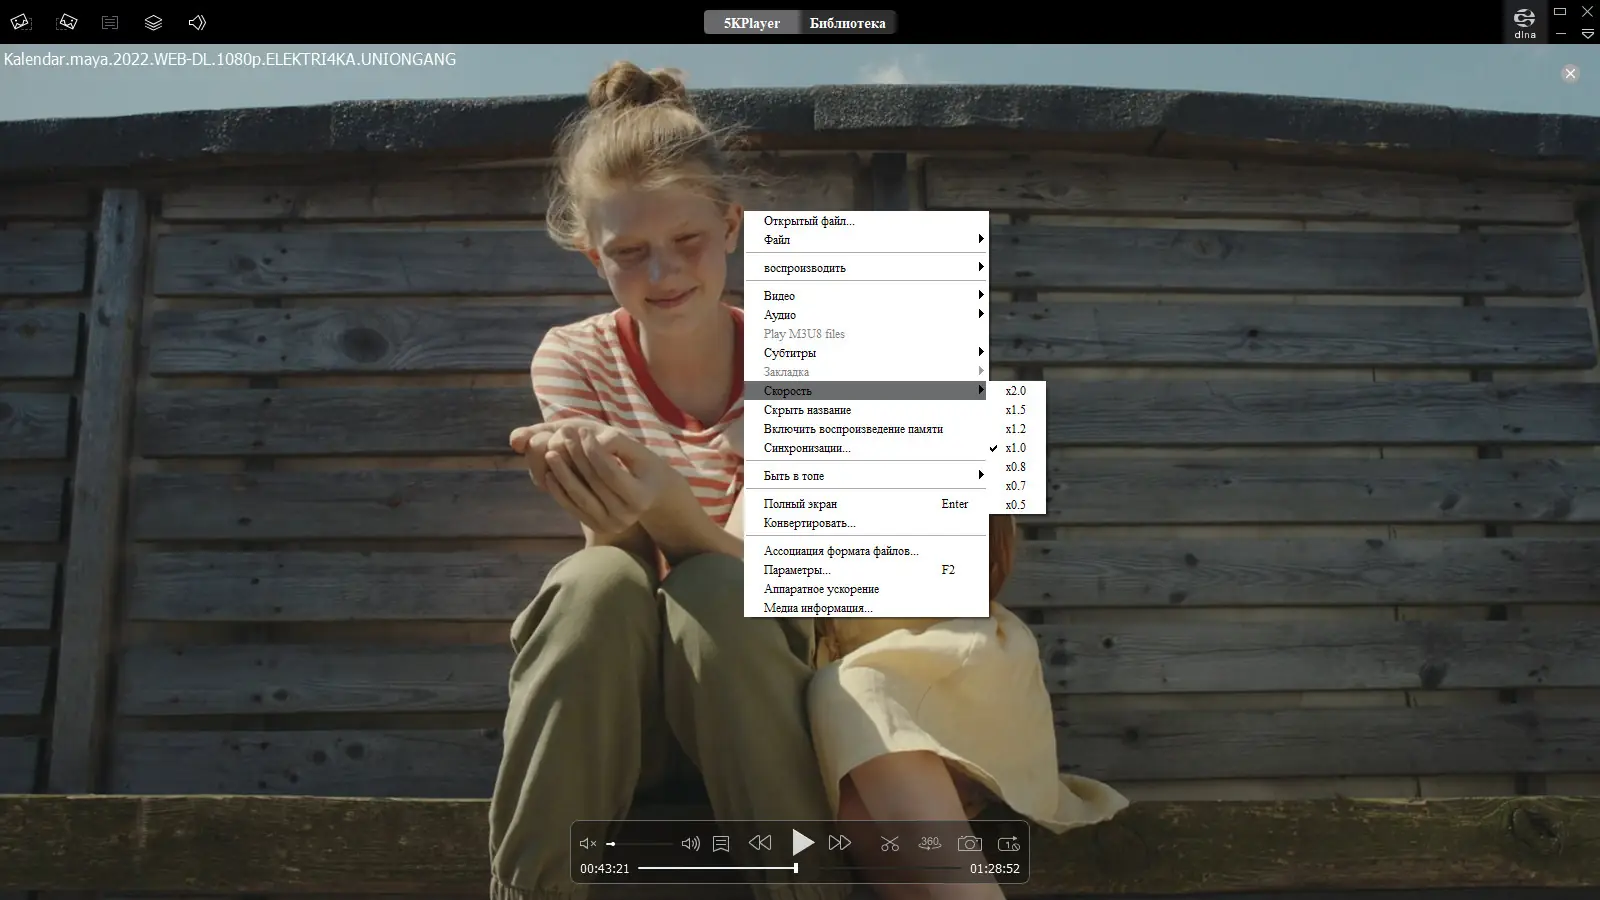Click the video seek progress bar
The width and height of the screenshot is (1600, 900).
(800, 868)
